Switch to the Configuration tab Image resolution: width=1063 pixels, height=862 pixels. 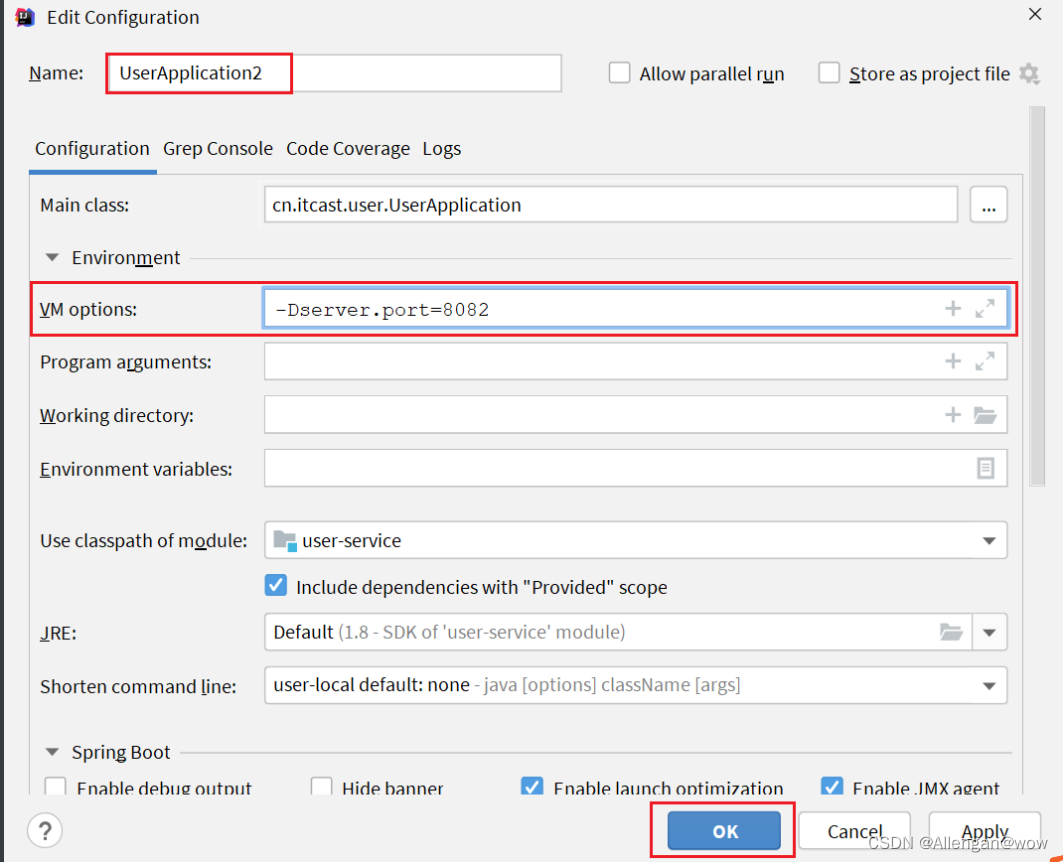coord(92,148)
